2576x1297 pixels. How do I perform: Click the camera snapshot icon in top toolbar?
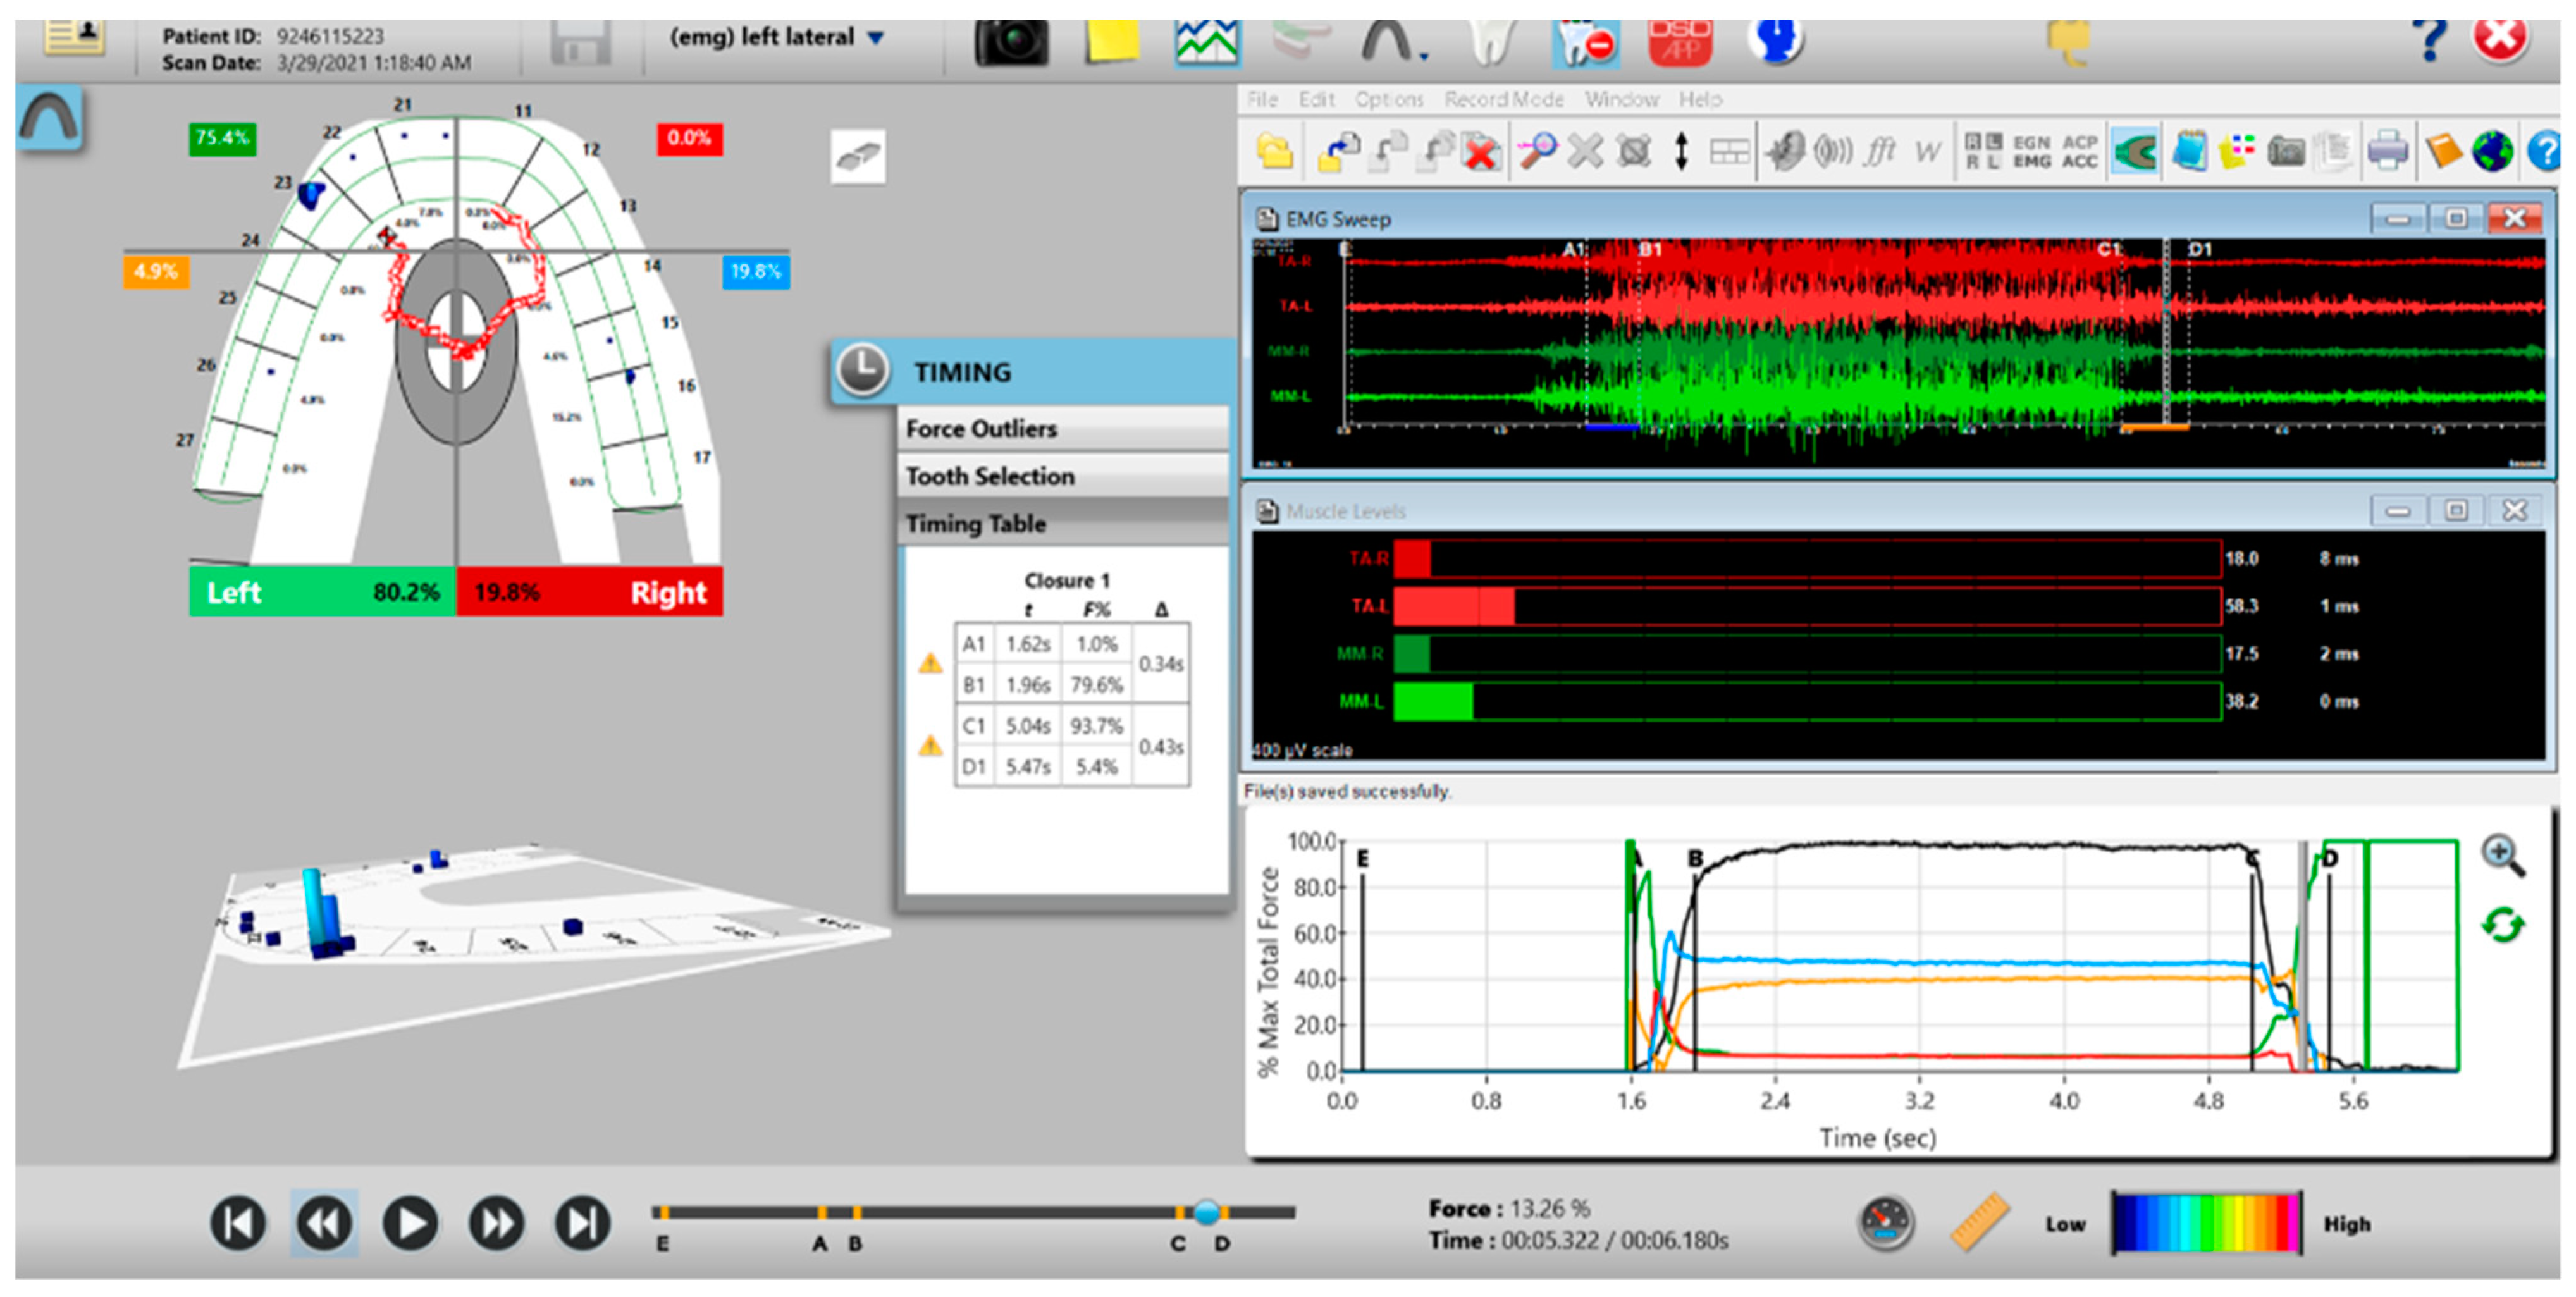point(1011,42)
